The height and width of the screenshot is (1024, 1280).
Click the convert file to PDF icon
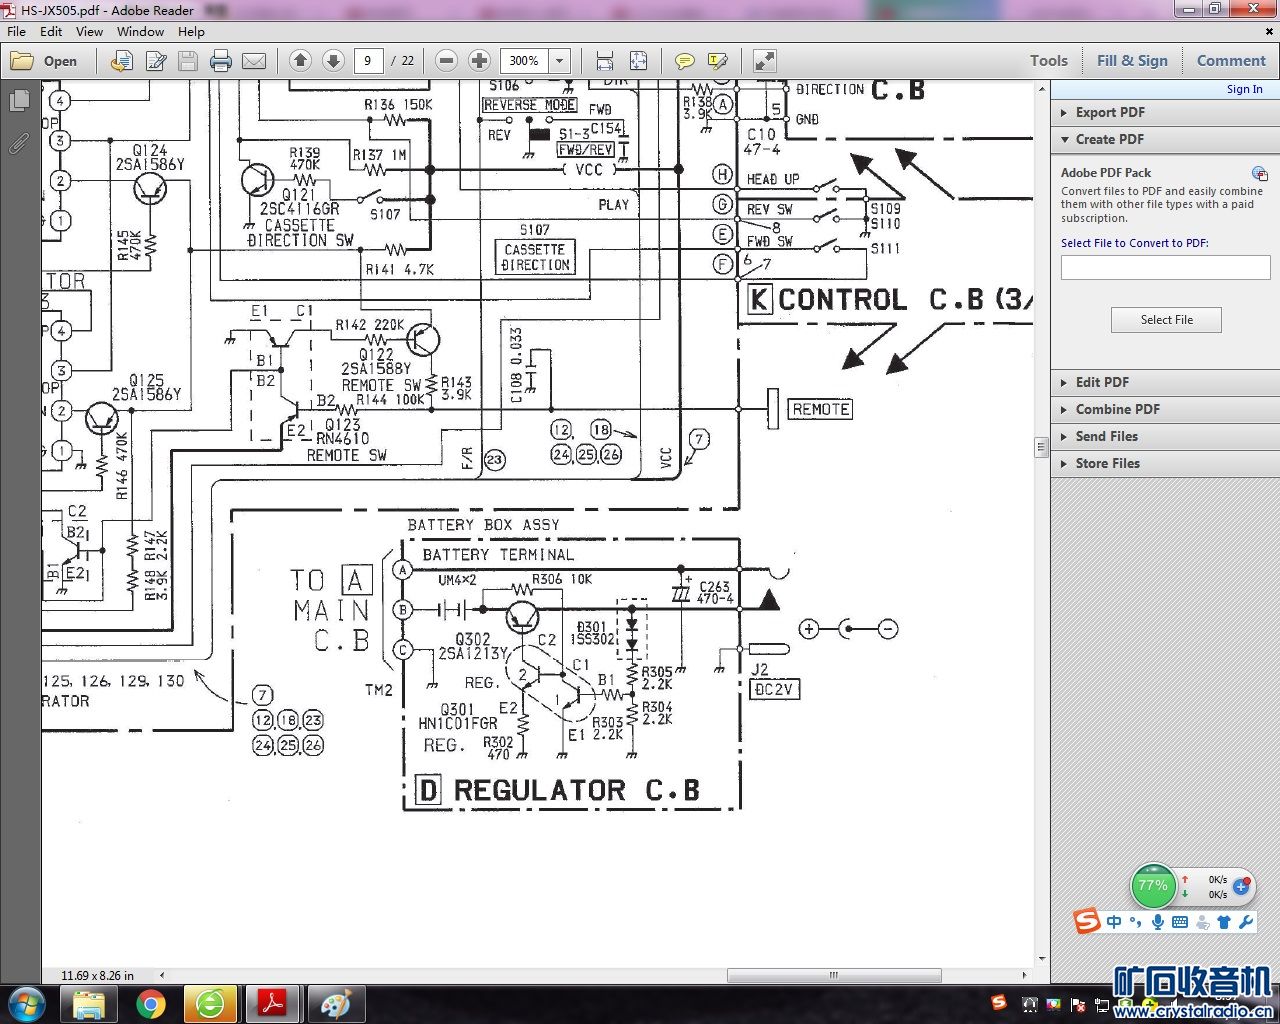click(121, 61)
